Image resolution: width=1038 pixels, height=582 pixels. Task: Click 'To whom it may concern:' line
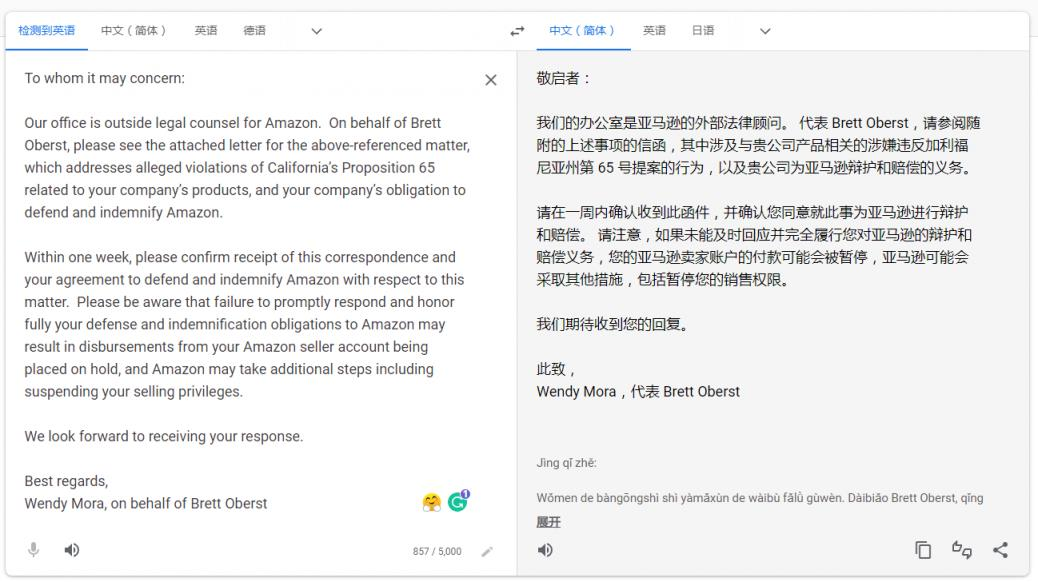point(105,78)
